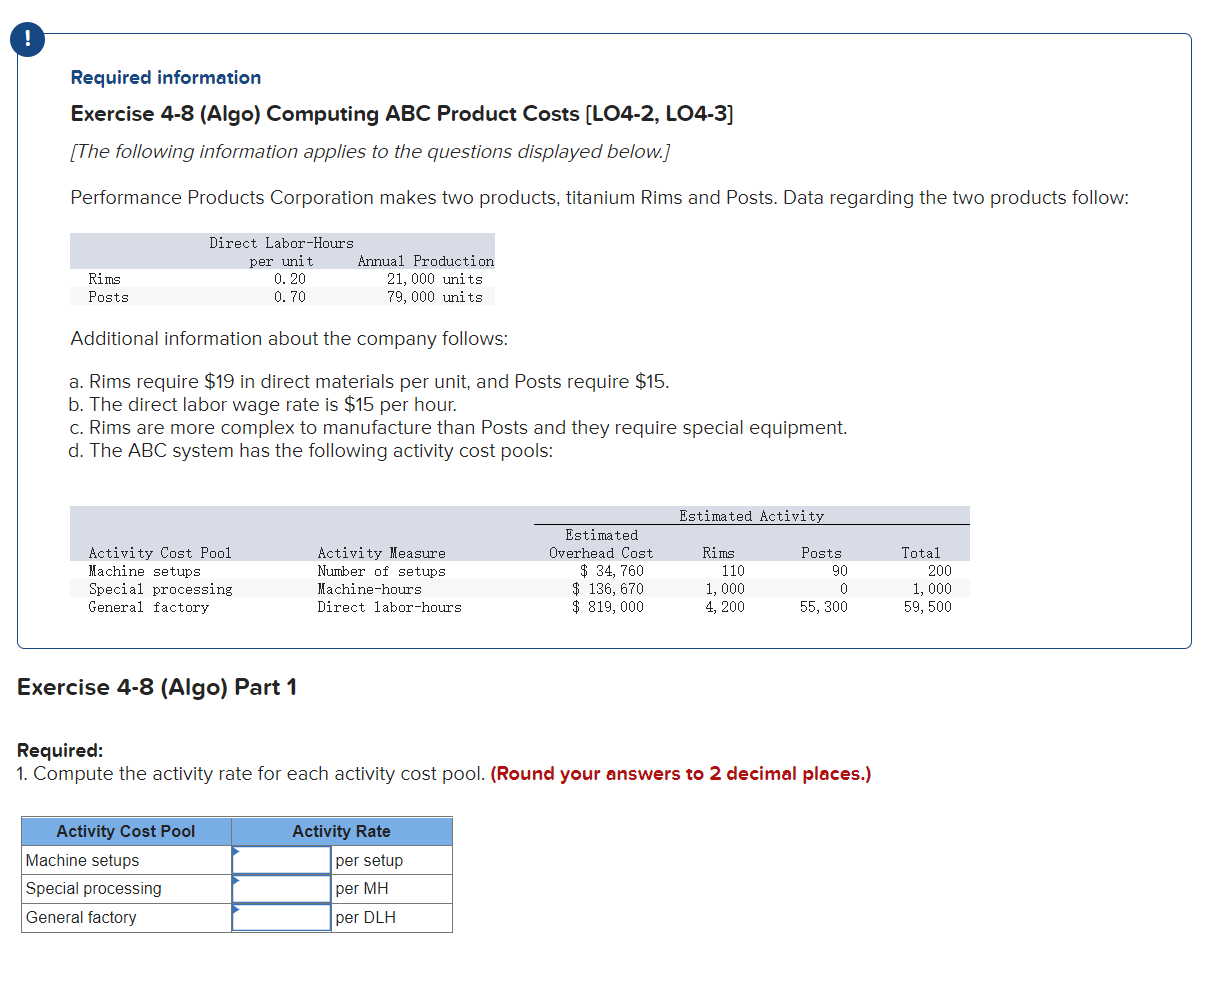
Task: Click the per setup unit label
Action: 372,860
